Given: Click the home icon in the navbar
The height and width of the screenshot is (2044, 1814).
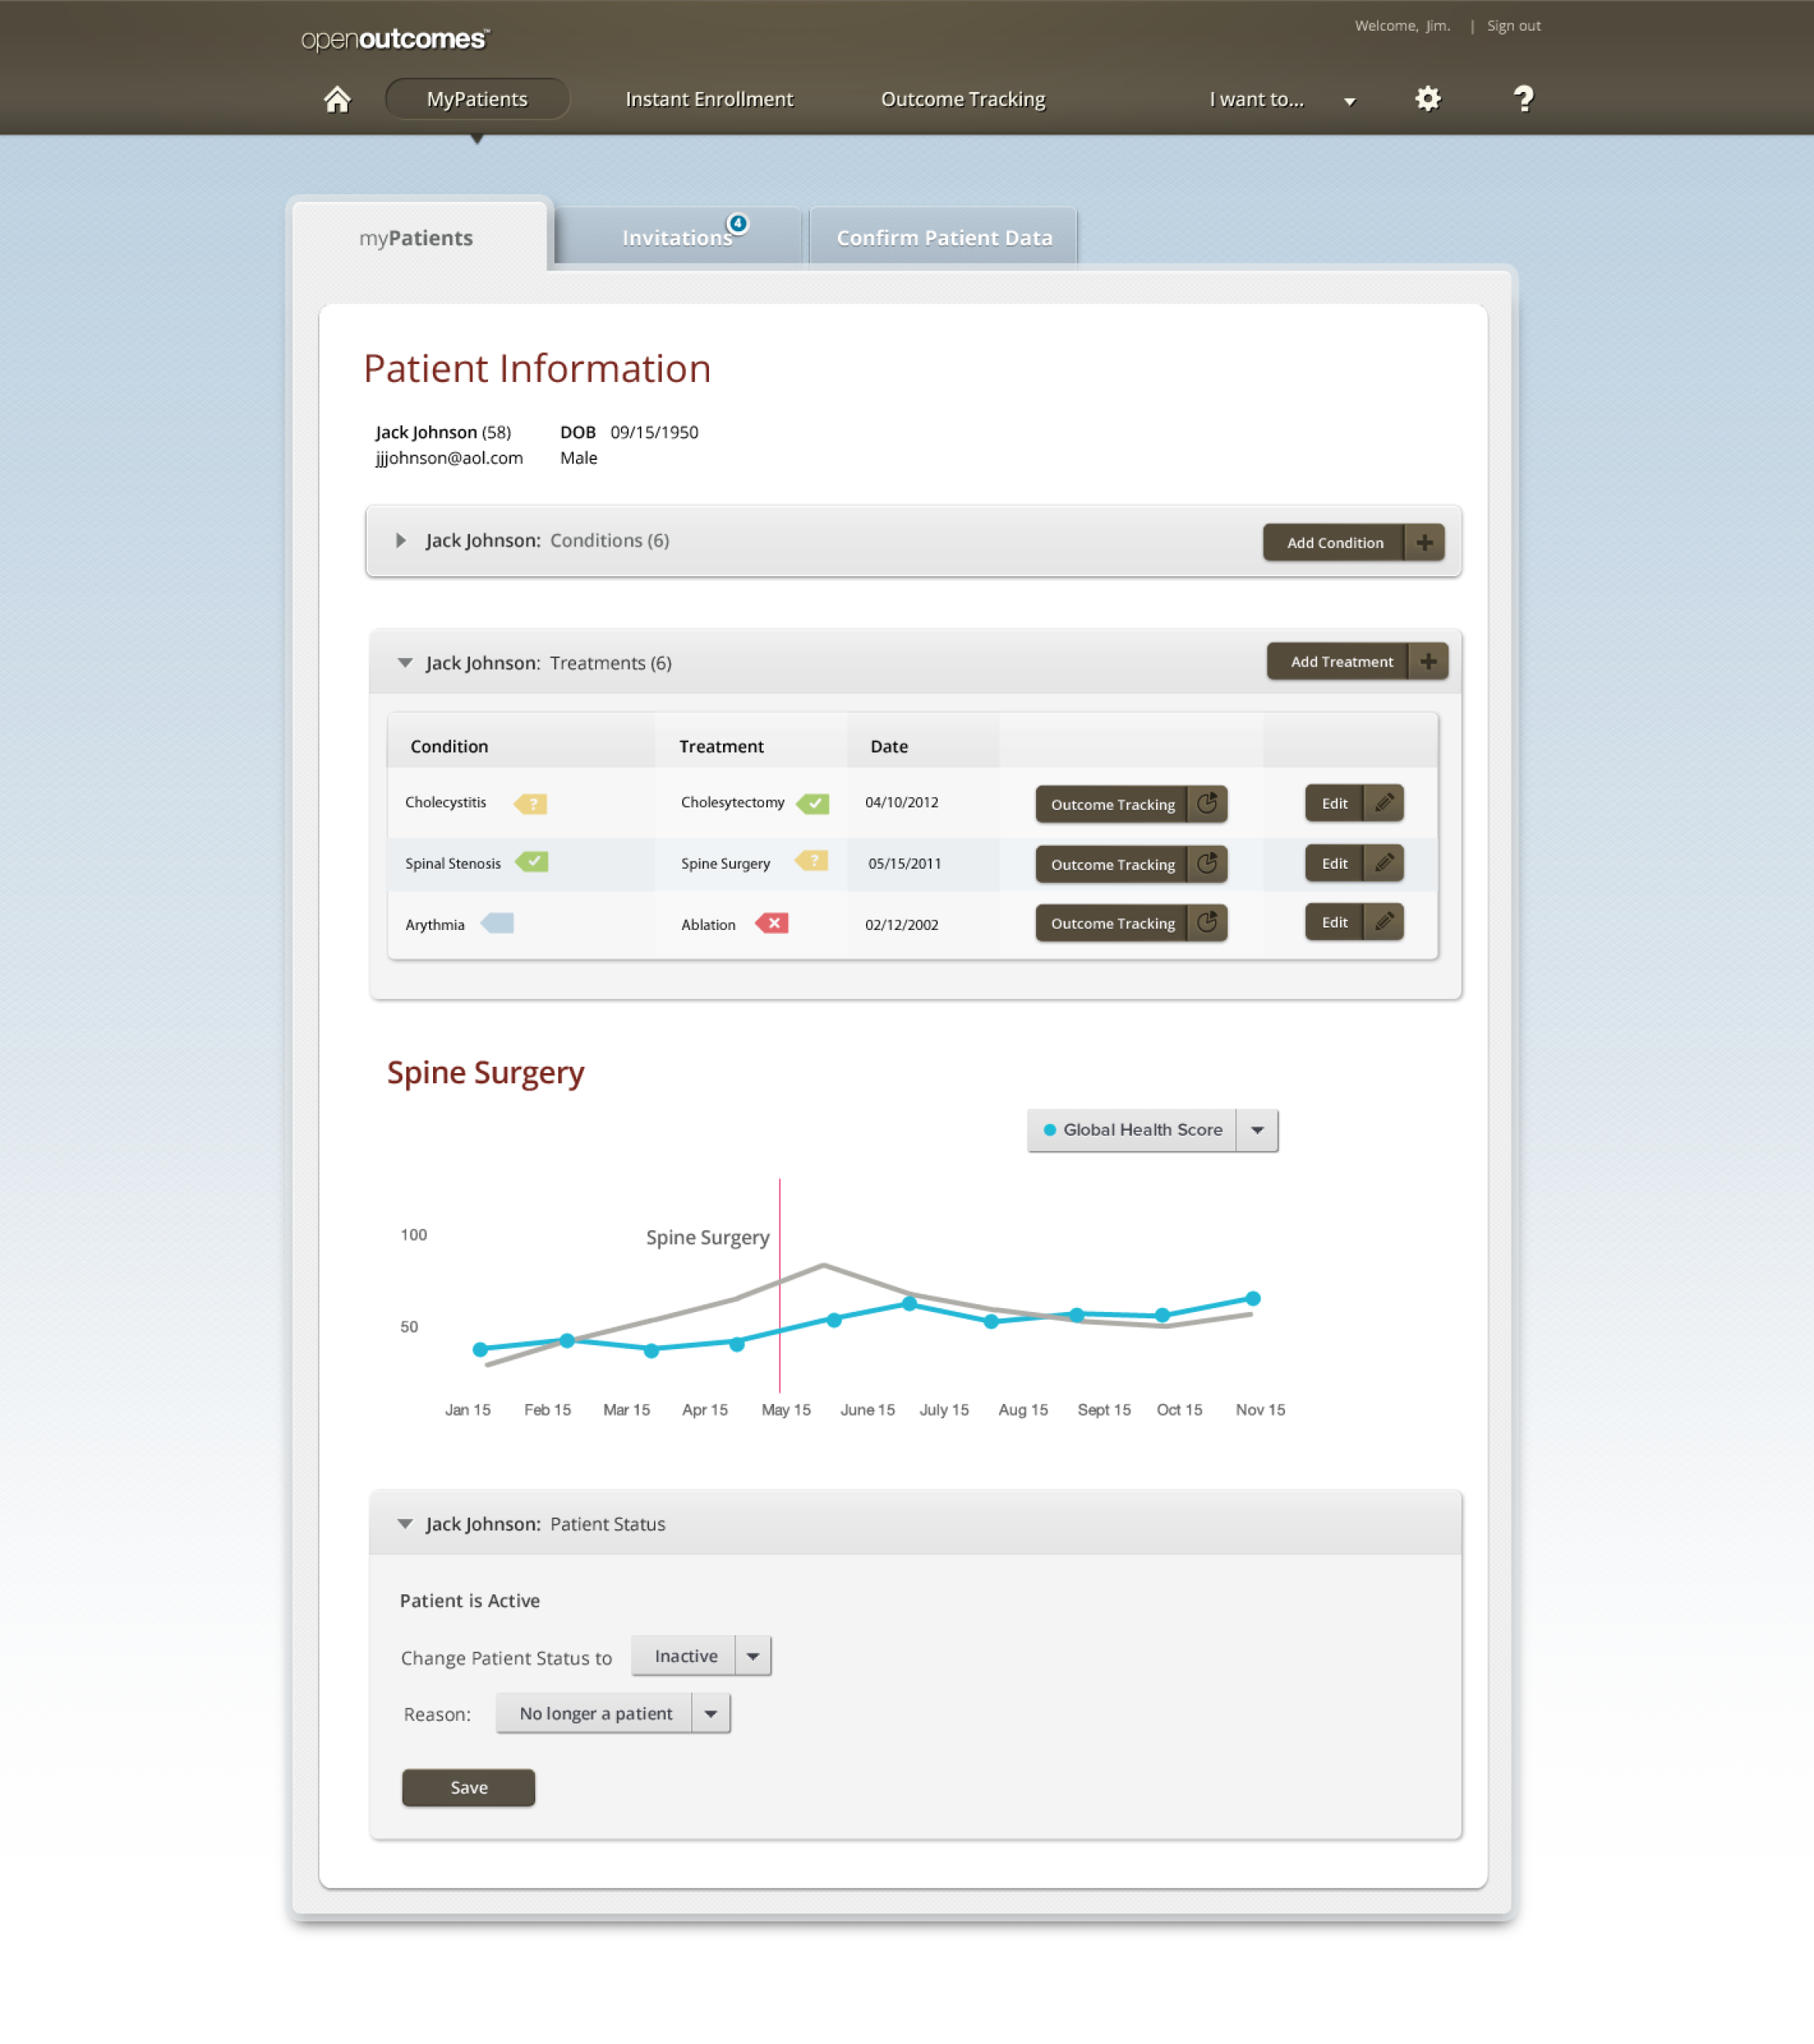Looking at the screenshot, I should [x=337, y=99].
